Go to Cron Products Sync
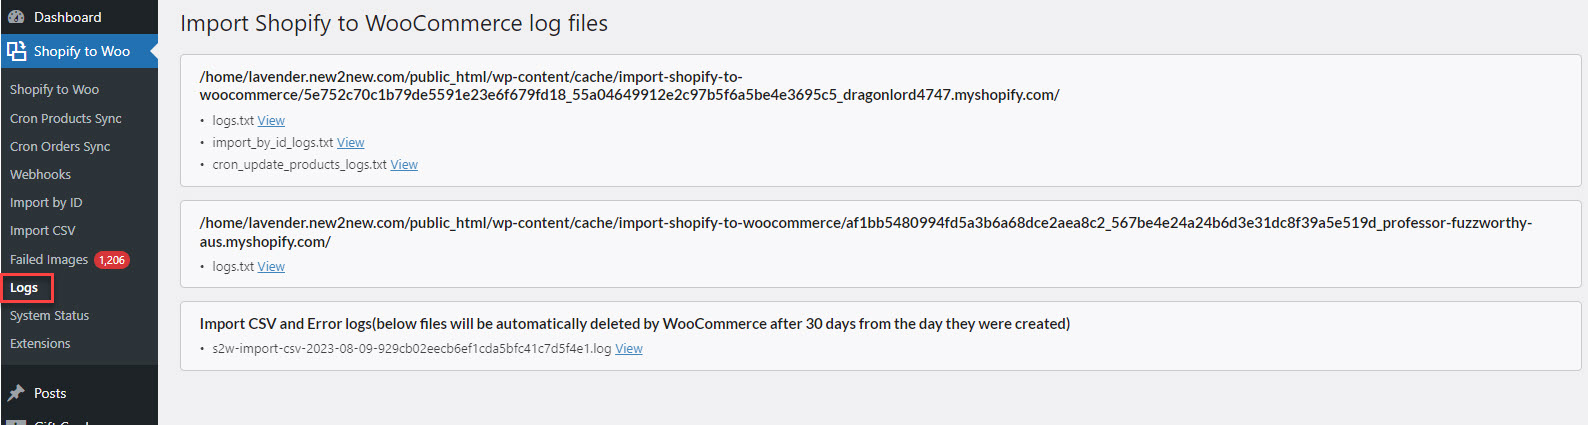 click(66, 118)
